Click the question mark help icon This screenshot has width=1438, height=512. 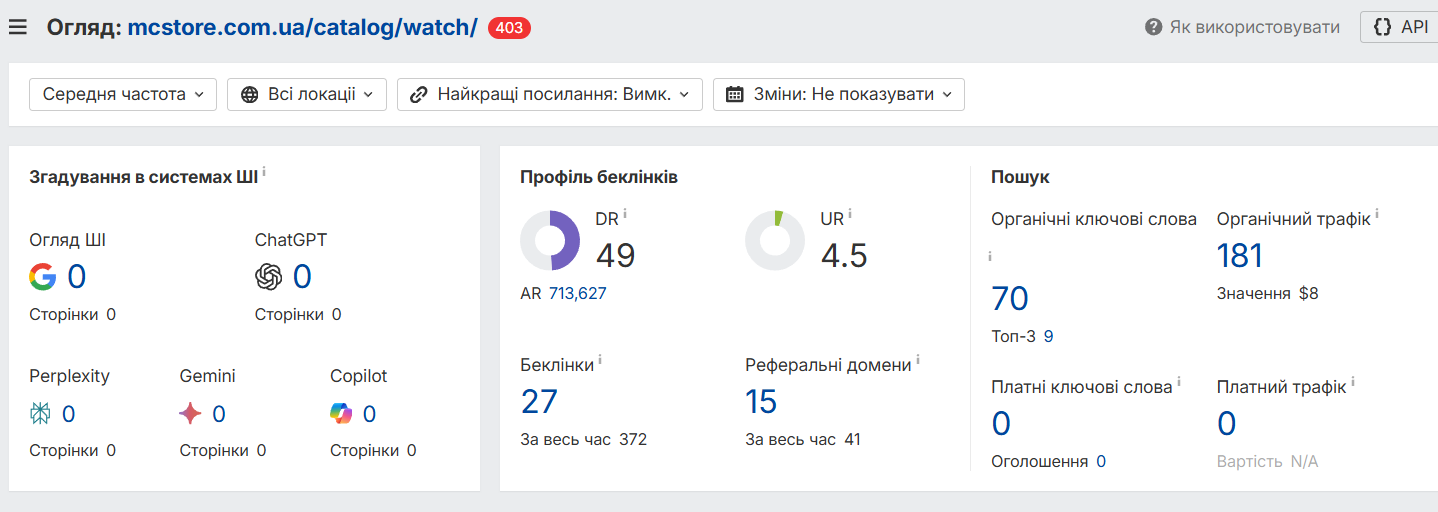click(1153, 27)
